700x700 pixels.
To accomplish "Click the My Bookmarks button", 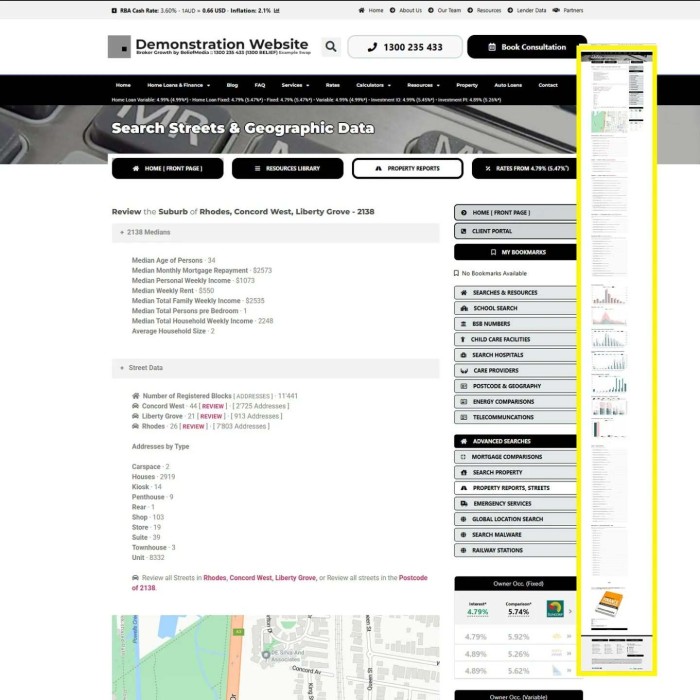I will click(x=514, y=252).
